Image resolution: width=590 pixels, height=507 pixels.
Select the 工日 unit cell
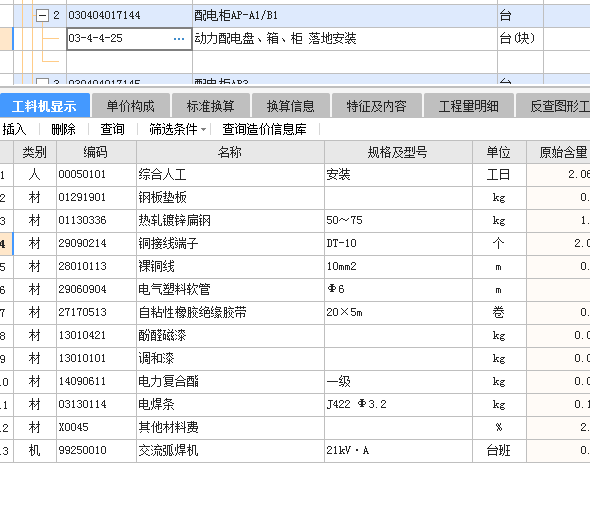499,175
